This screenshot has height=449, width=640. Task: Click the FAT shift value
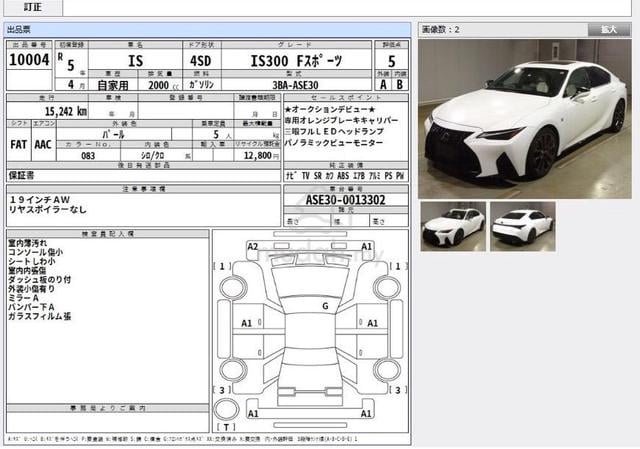[18, 144]
